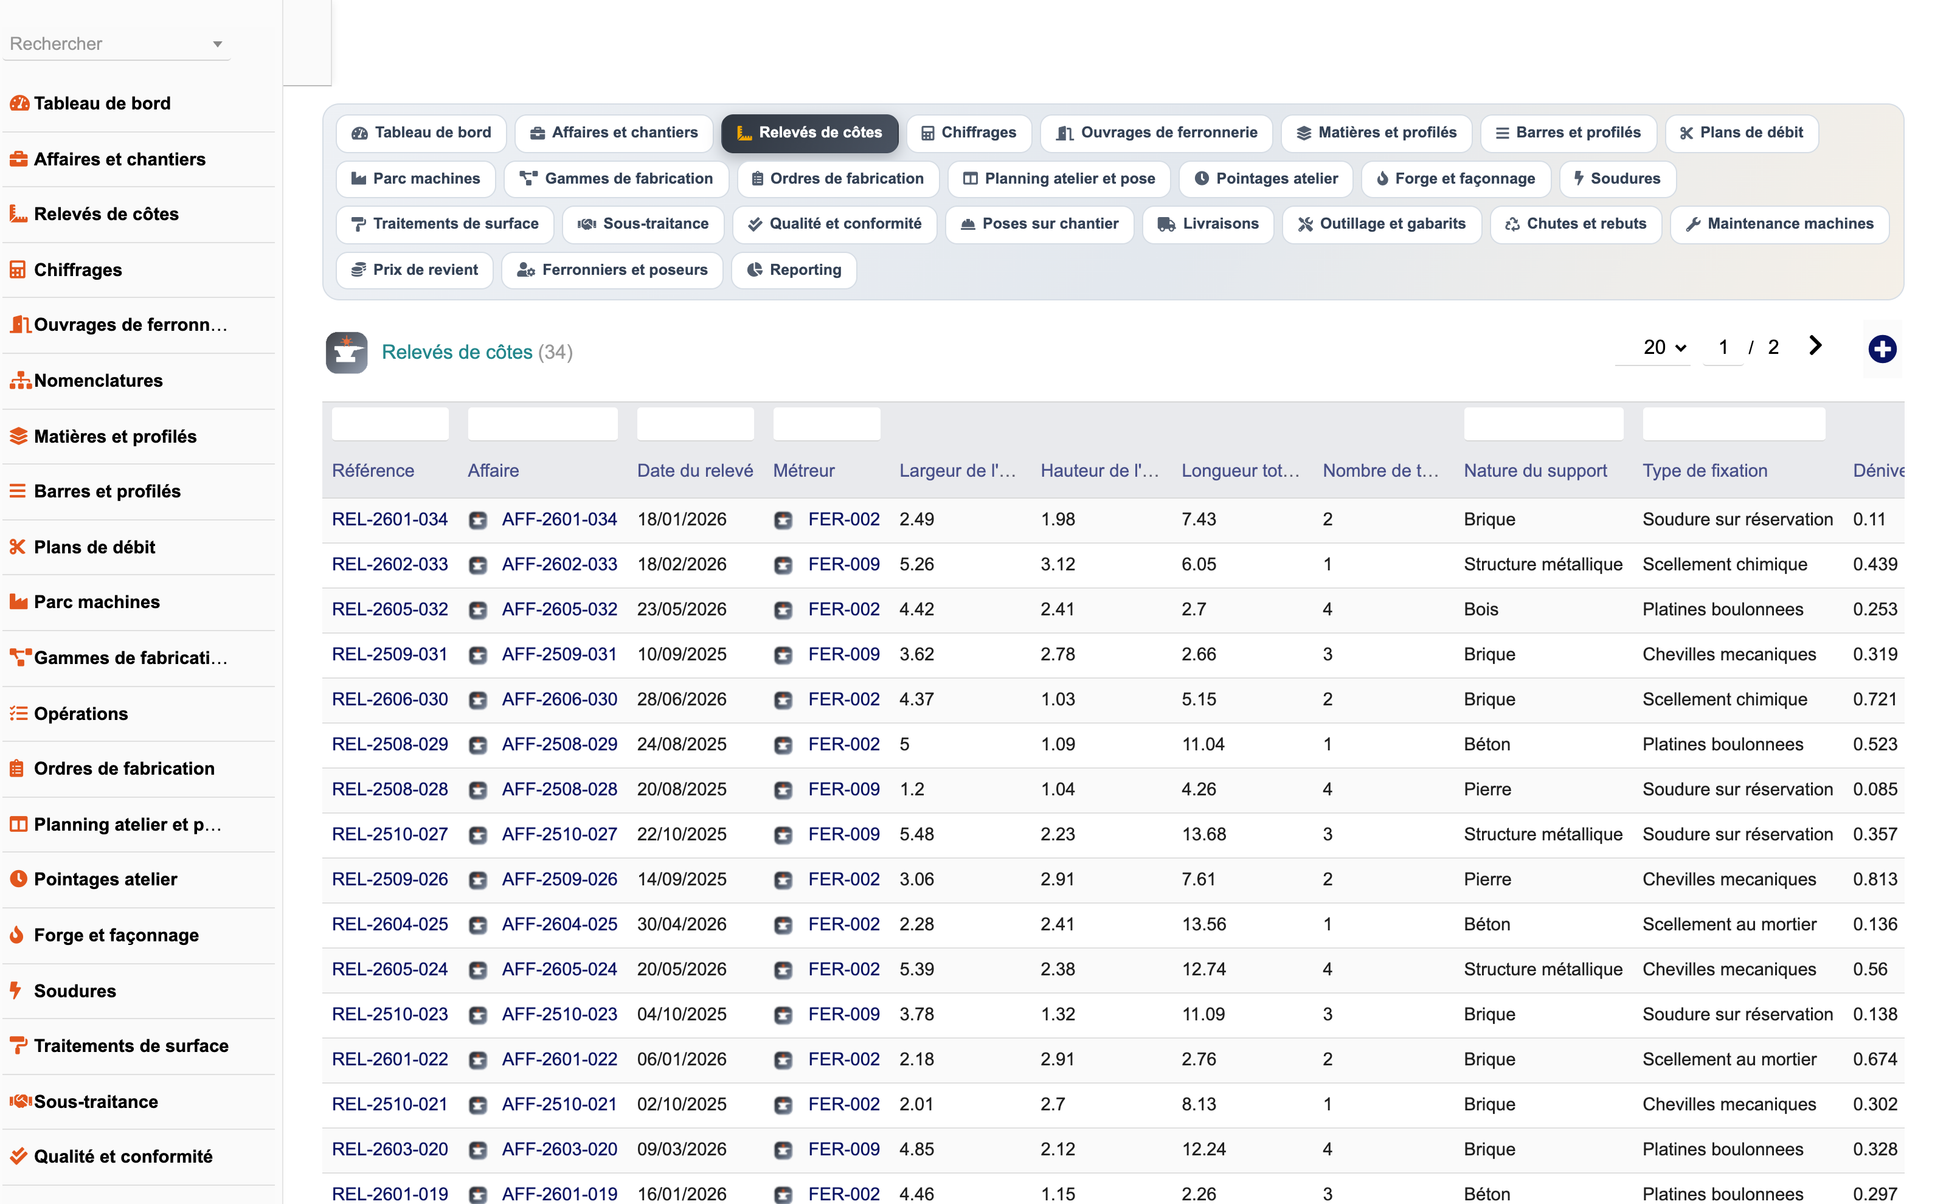
Task: Sort by the Type de fixation column header
Action: point(1705,471)
